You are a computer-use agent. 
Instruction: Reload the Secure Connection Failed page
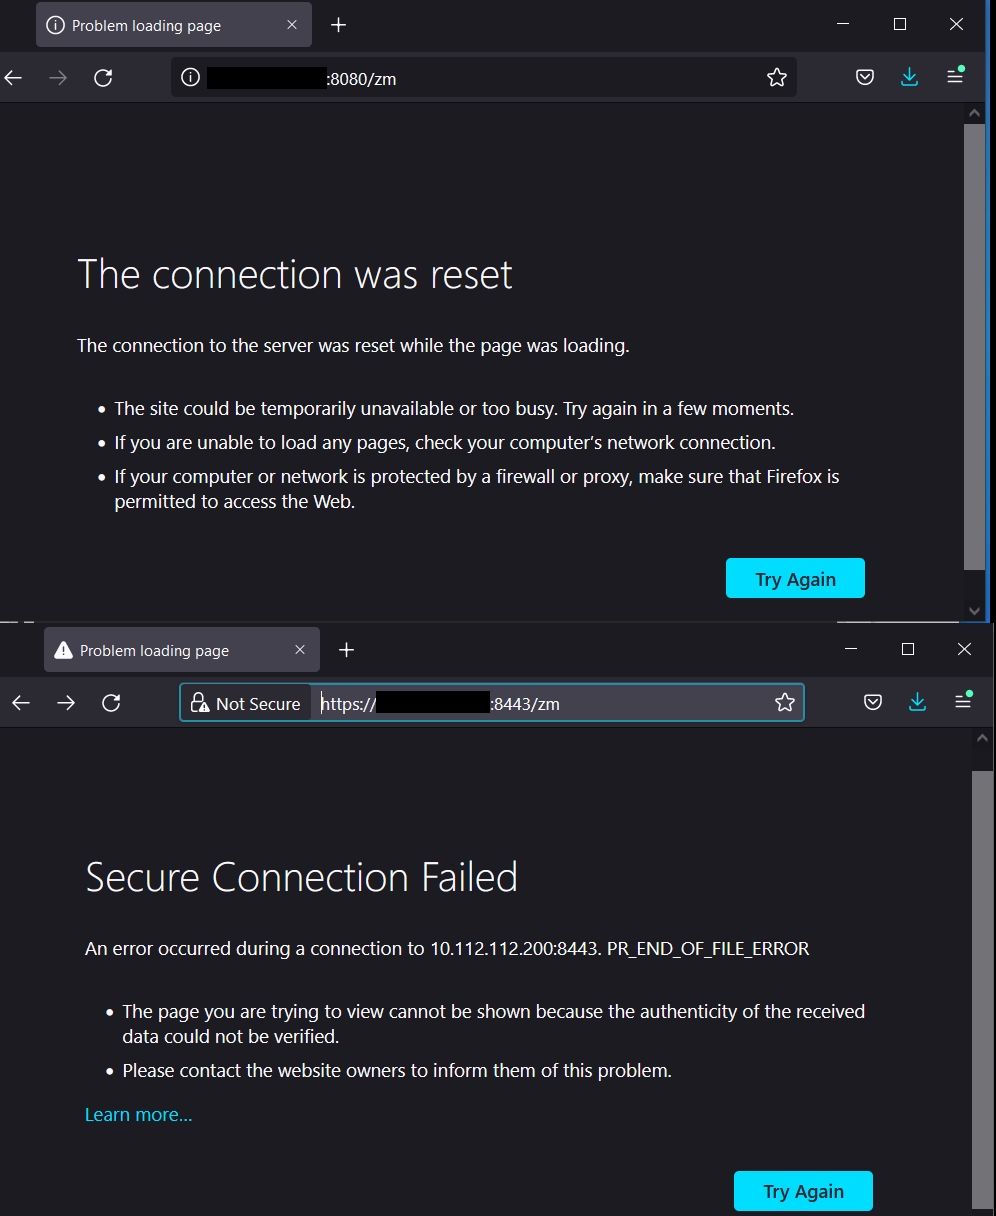pyautogui.click(x=111, y=703)
